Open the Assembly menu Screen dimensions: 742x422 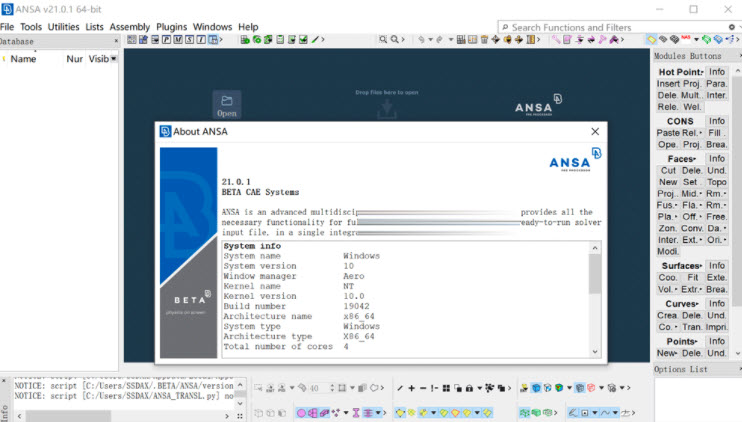(129, 27)
